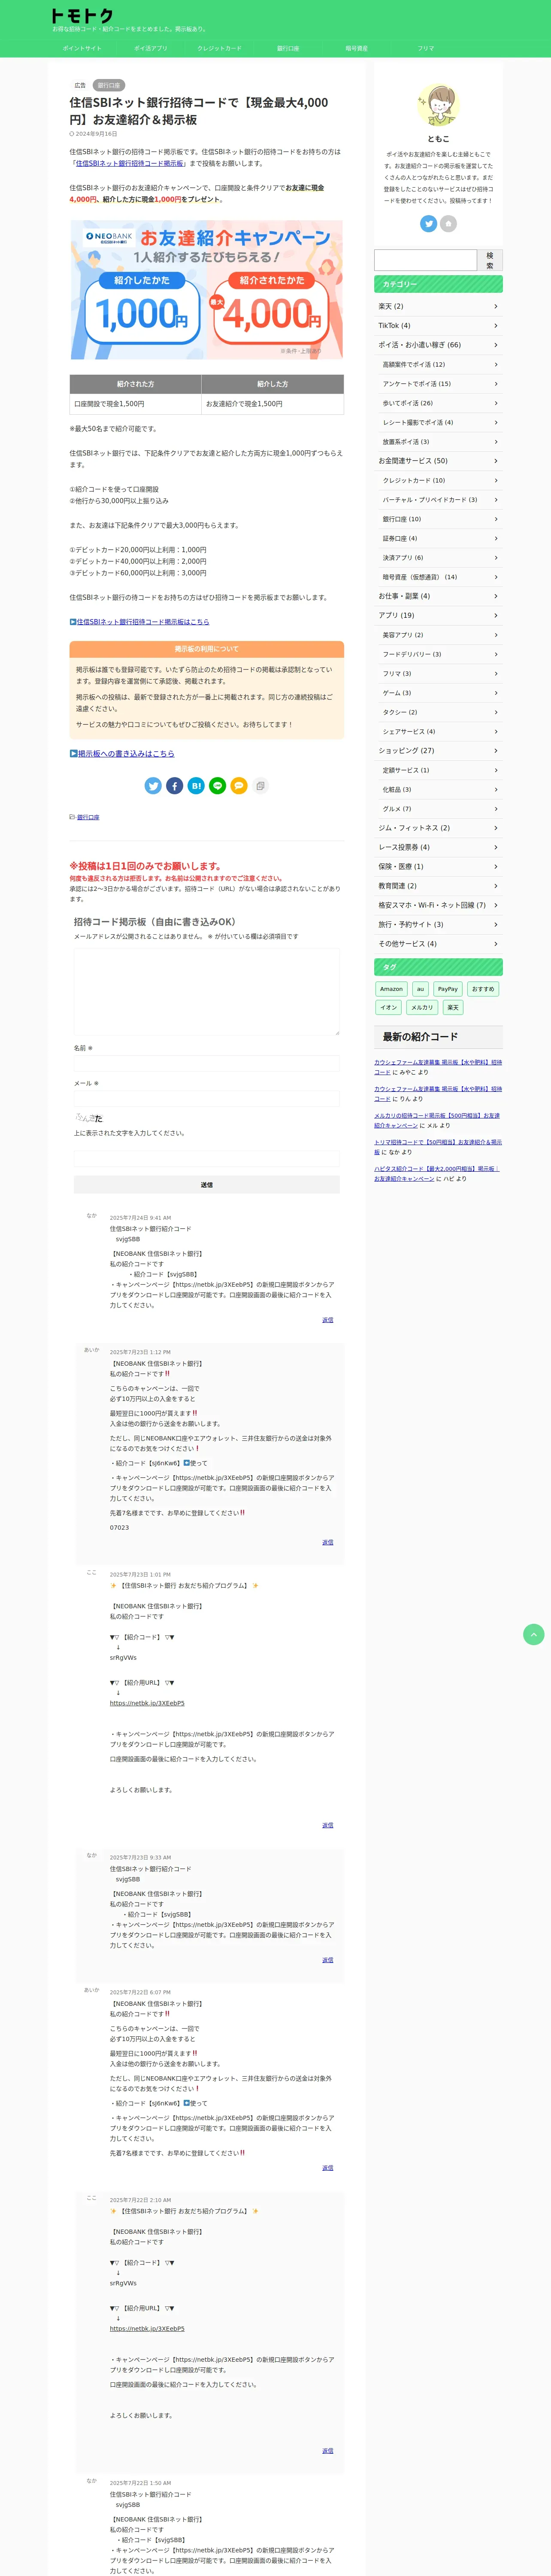The image size is (551, 2576).
Task: Bookmark with the Hatena B! icon
Action: [x=196, y=786]
